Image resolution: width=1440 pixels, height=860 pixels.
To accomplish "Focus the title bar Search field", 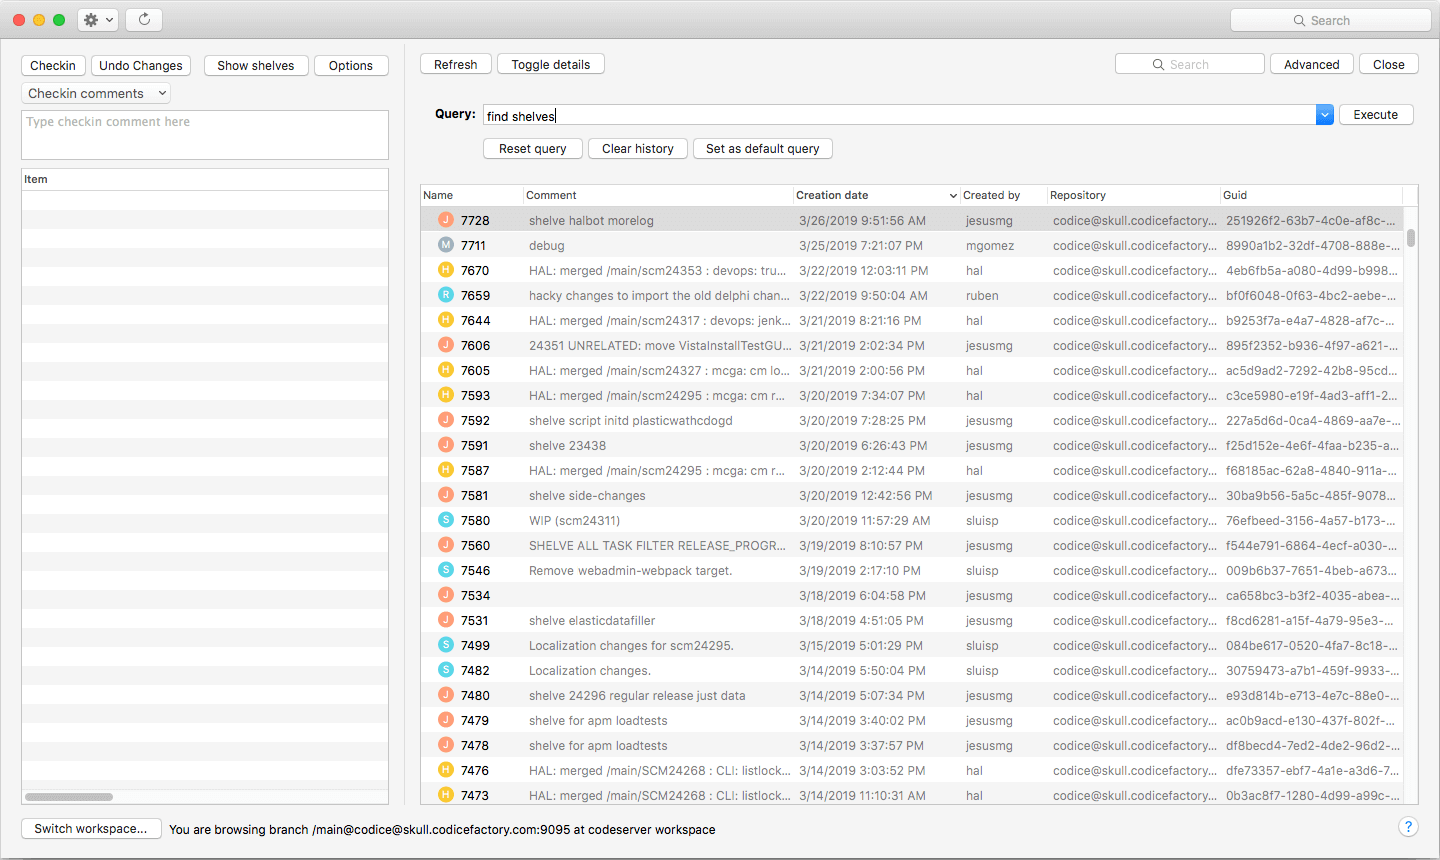I will tap(1331, 20).
